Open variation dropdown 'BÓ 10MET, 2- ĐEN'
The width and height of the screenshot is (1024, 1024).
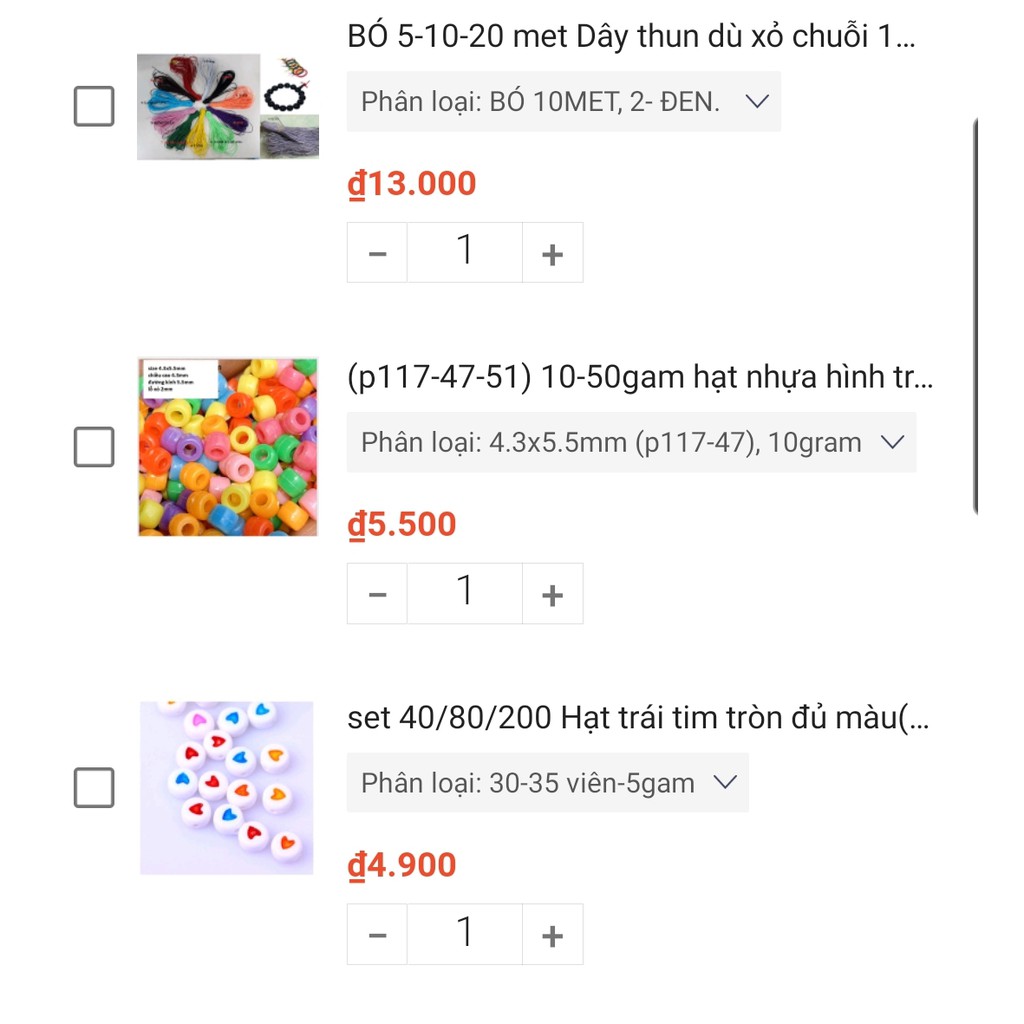coord(564,101)
